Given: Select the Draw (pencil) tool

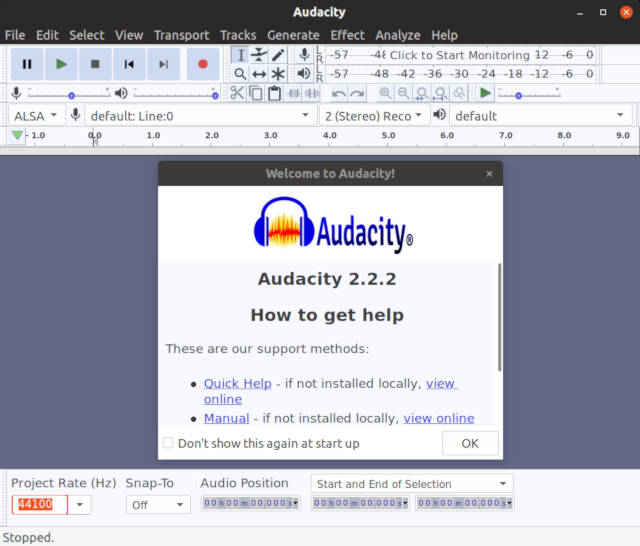Looking at the screenshot, I should pos(278,55).
